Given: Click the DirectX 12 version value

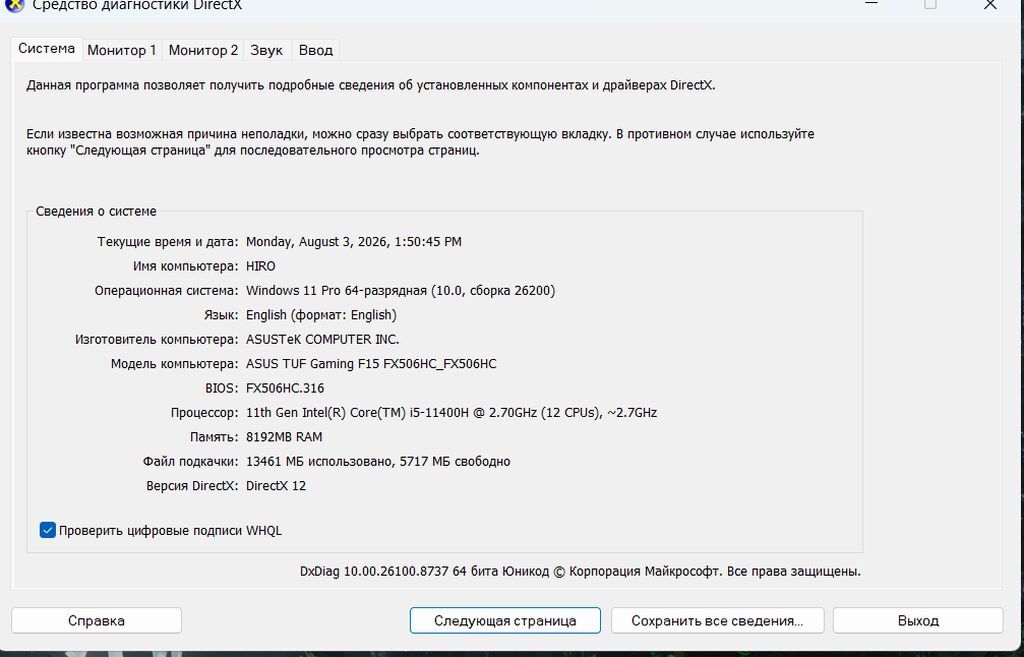Looking at the screenshot, I should pos(276,486).
